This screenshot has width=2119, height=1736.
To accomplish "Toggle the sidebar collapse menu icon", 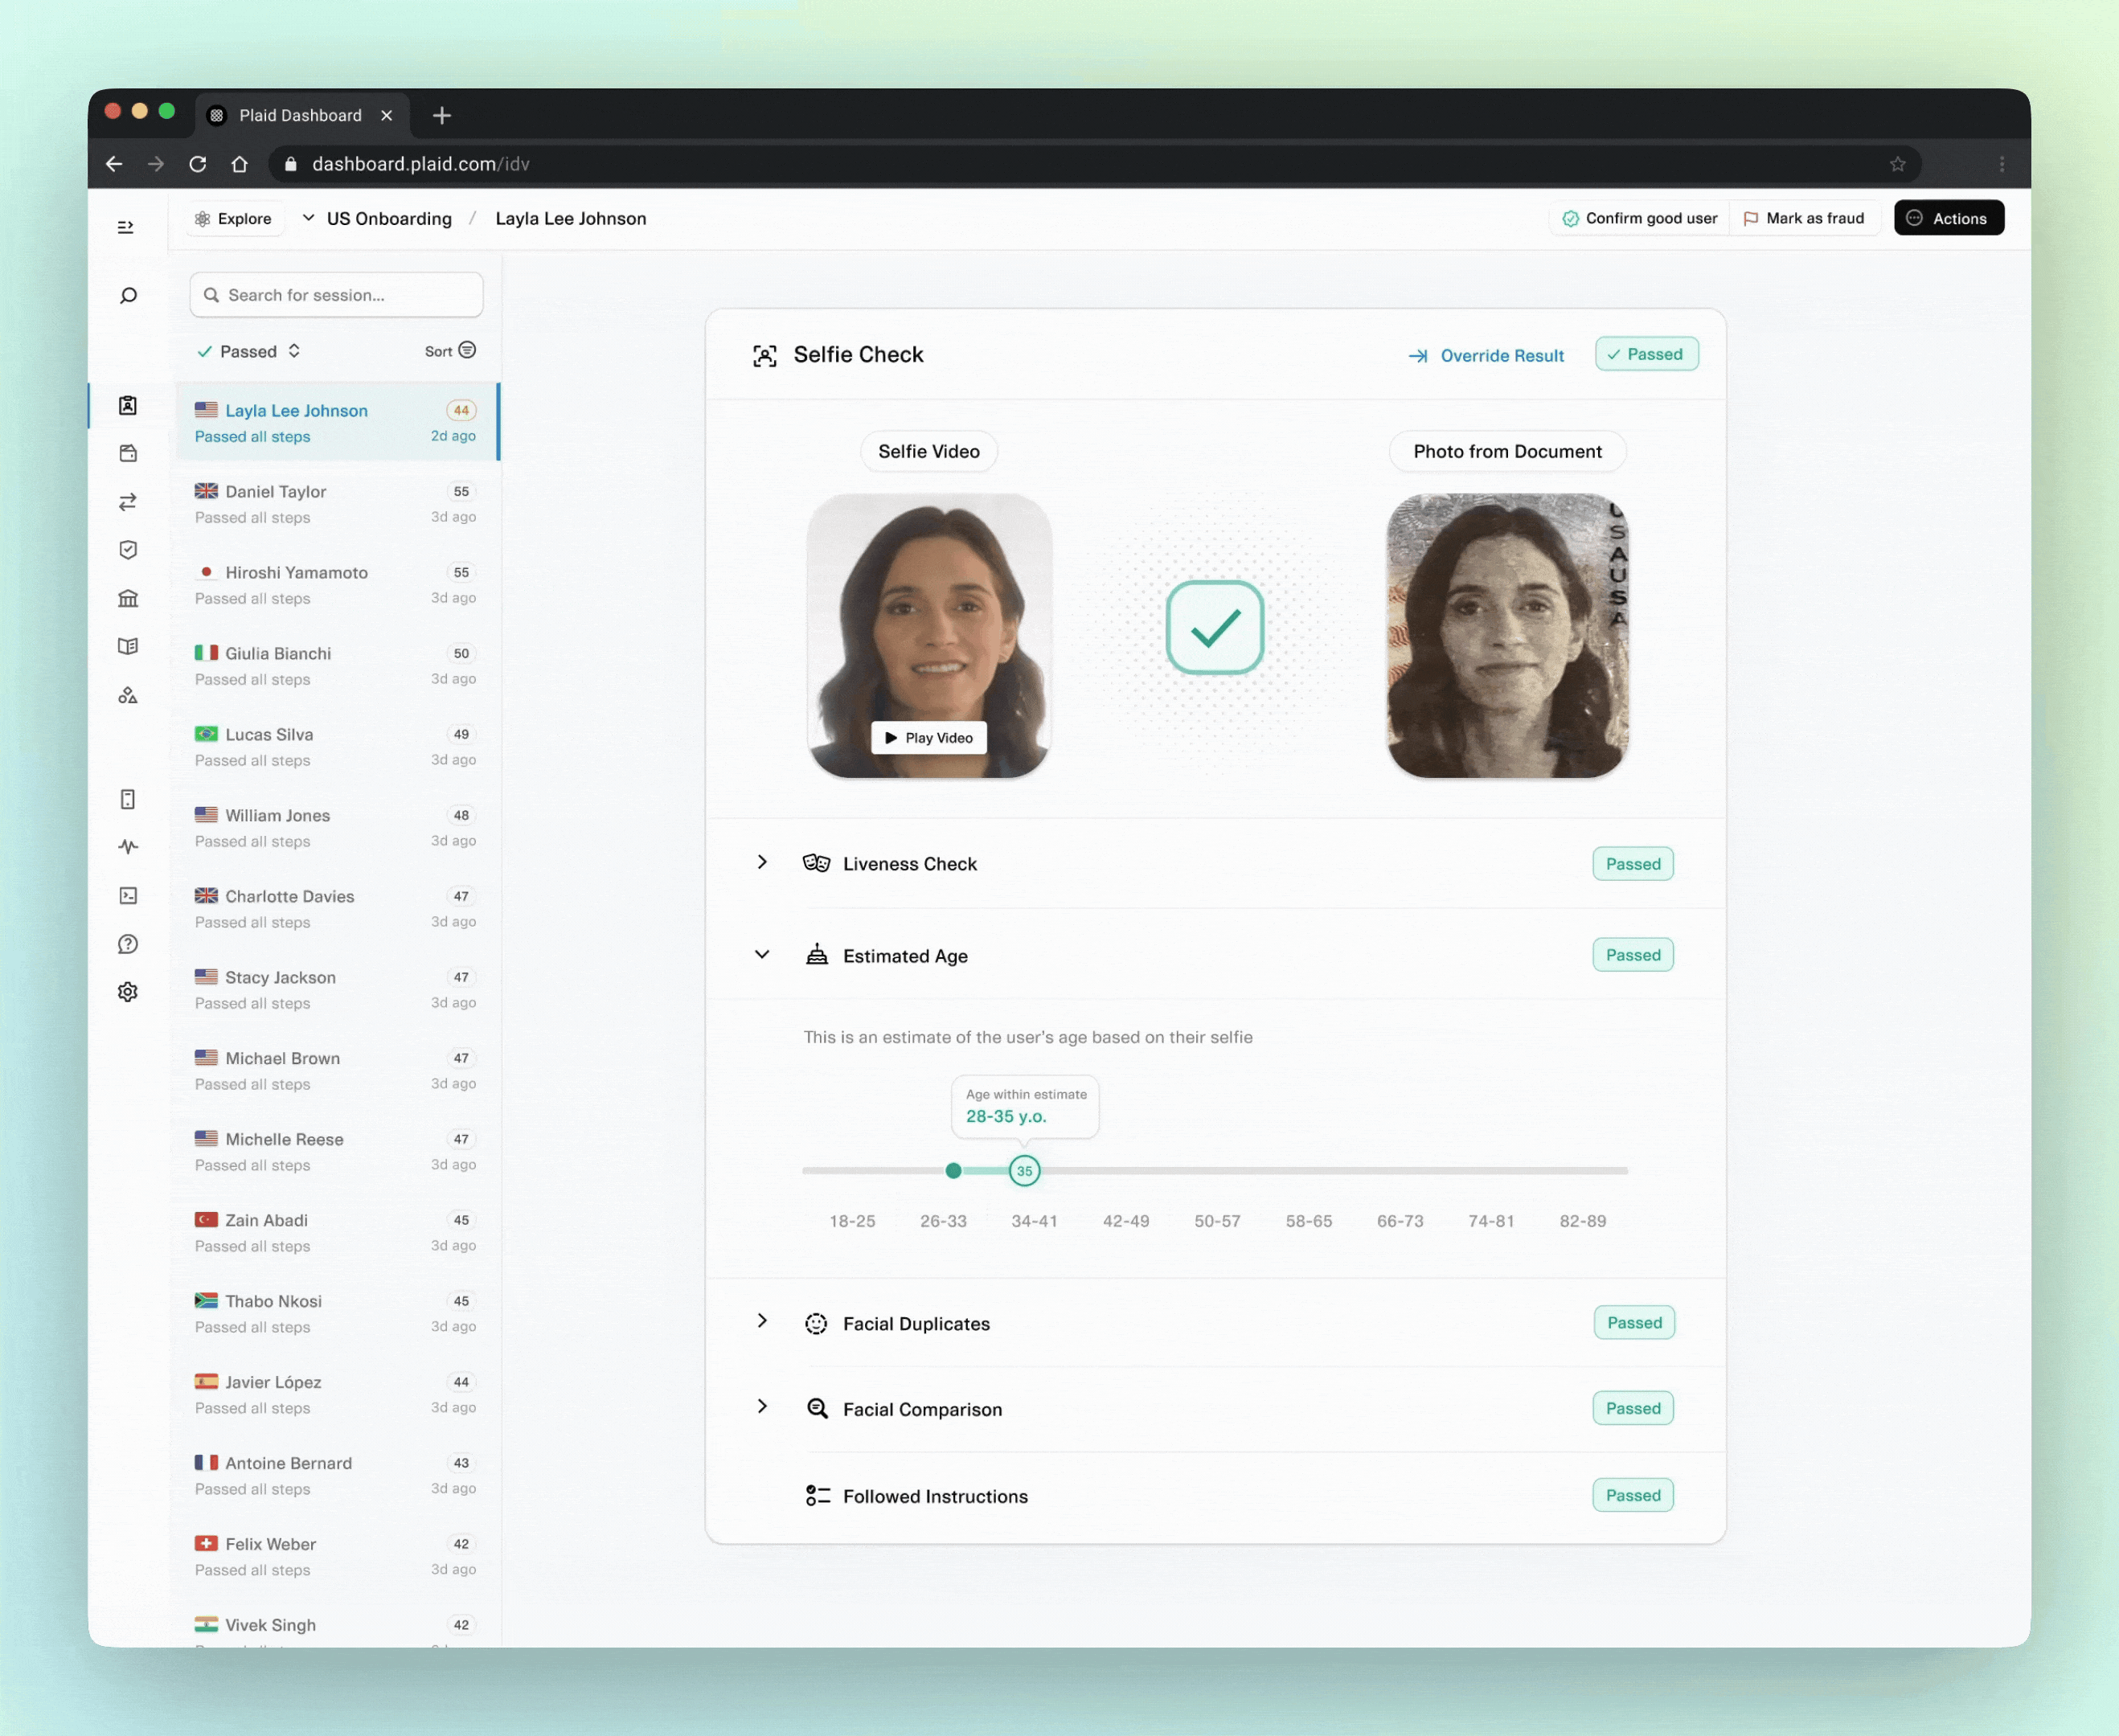I will click(126, 228).
